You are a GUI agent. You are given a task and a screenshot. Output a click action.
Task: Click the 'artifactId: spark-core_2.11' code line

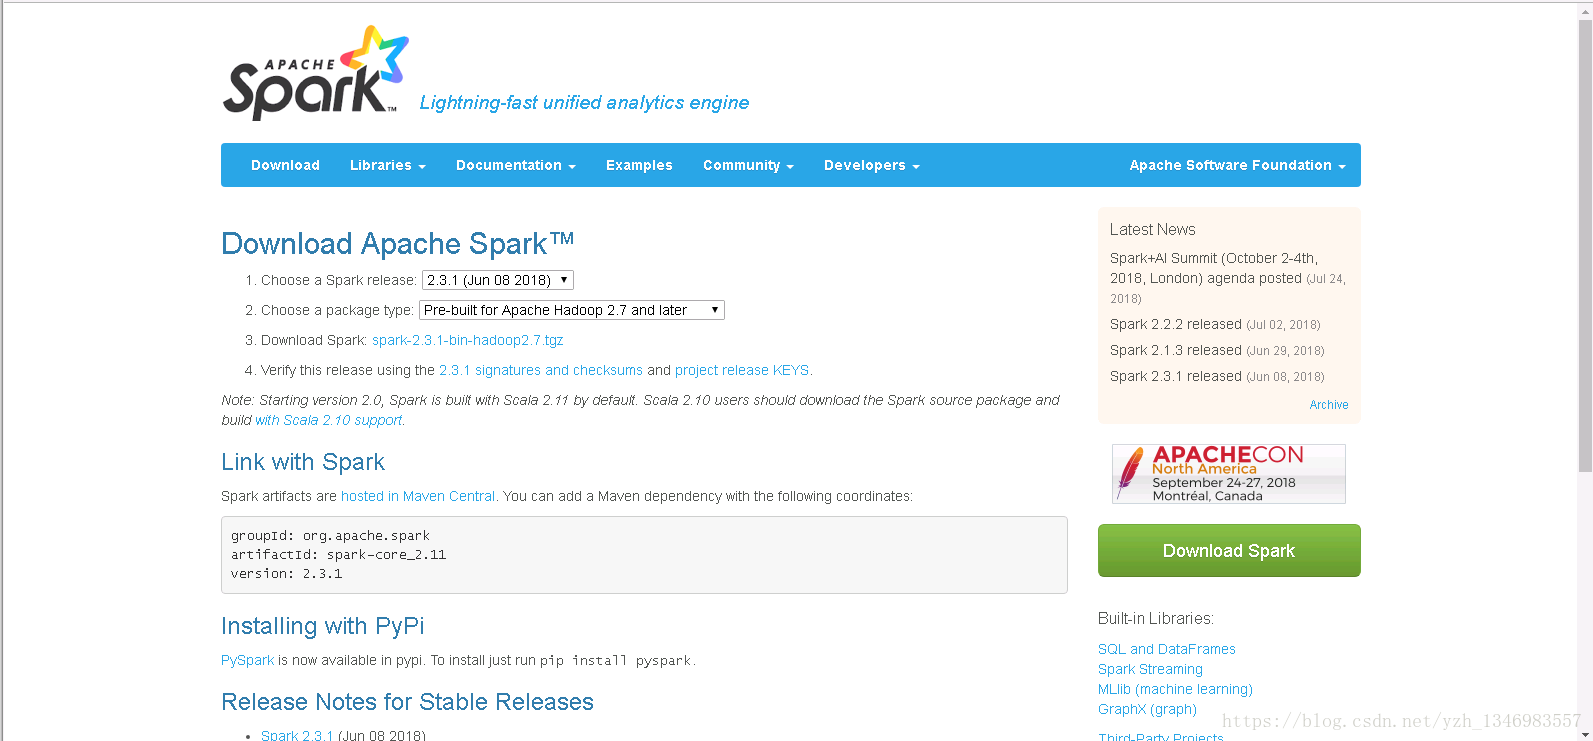(x=338, y=554)
